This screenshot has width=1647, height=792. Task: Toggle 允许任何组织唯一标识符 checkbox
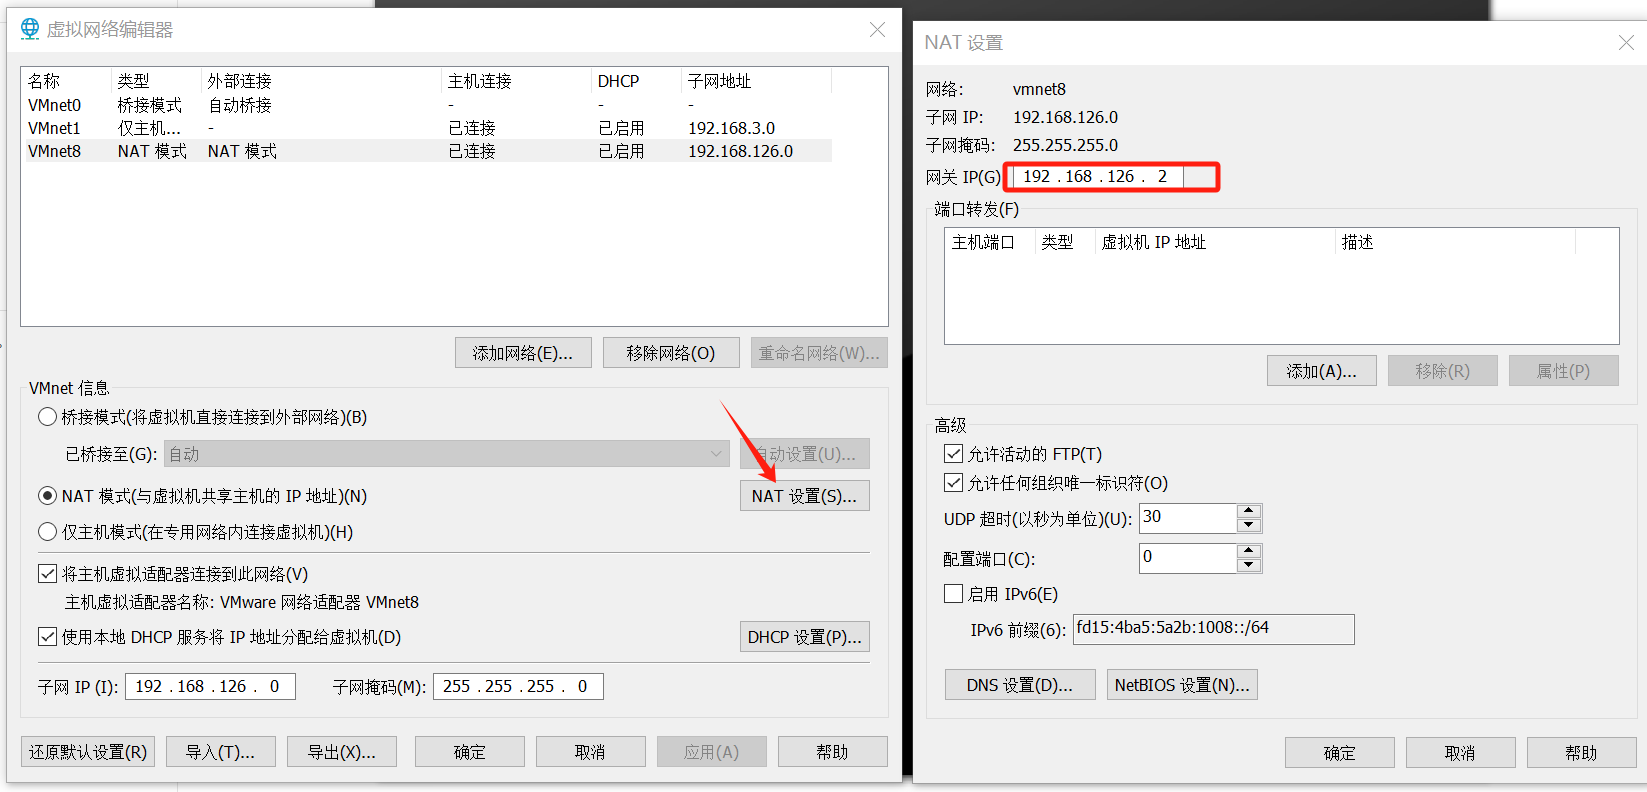(953, 483)
